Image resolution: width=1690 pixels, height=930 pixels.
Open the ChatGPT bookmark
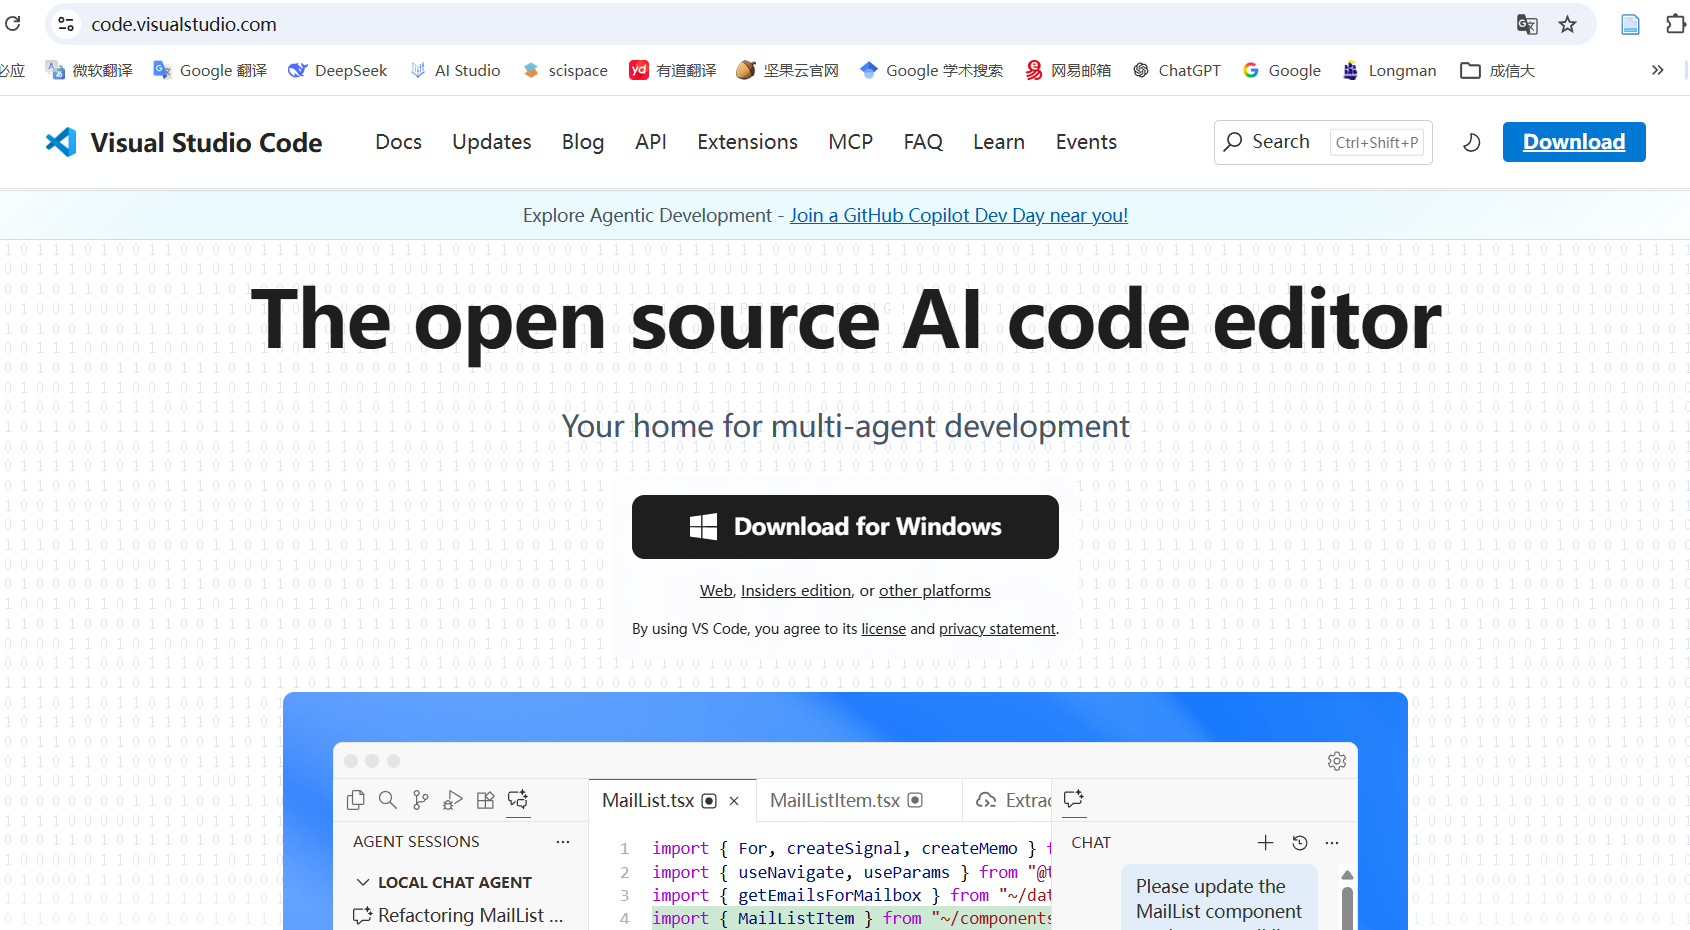pos(1177,70)
